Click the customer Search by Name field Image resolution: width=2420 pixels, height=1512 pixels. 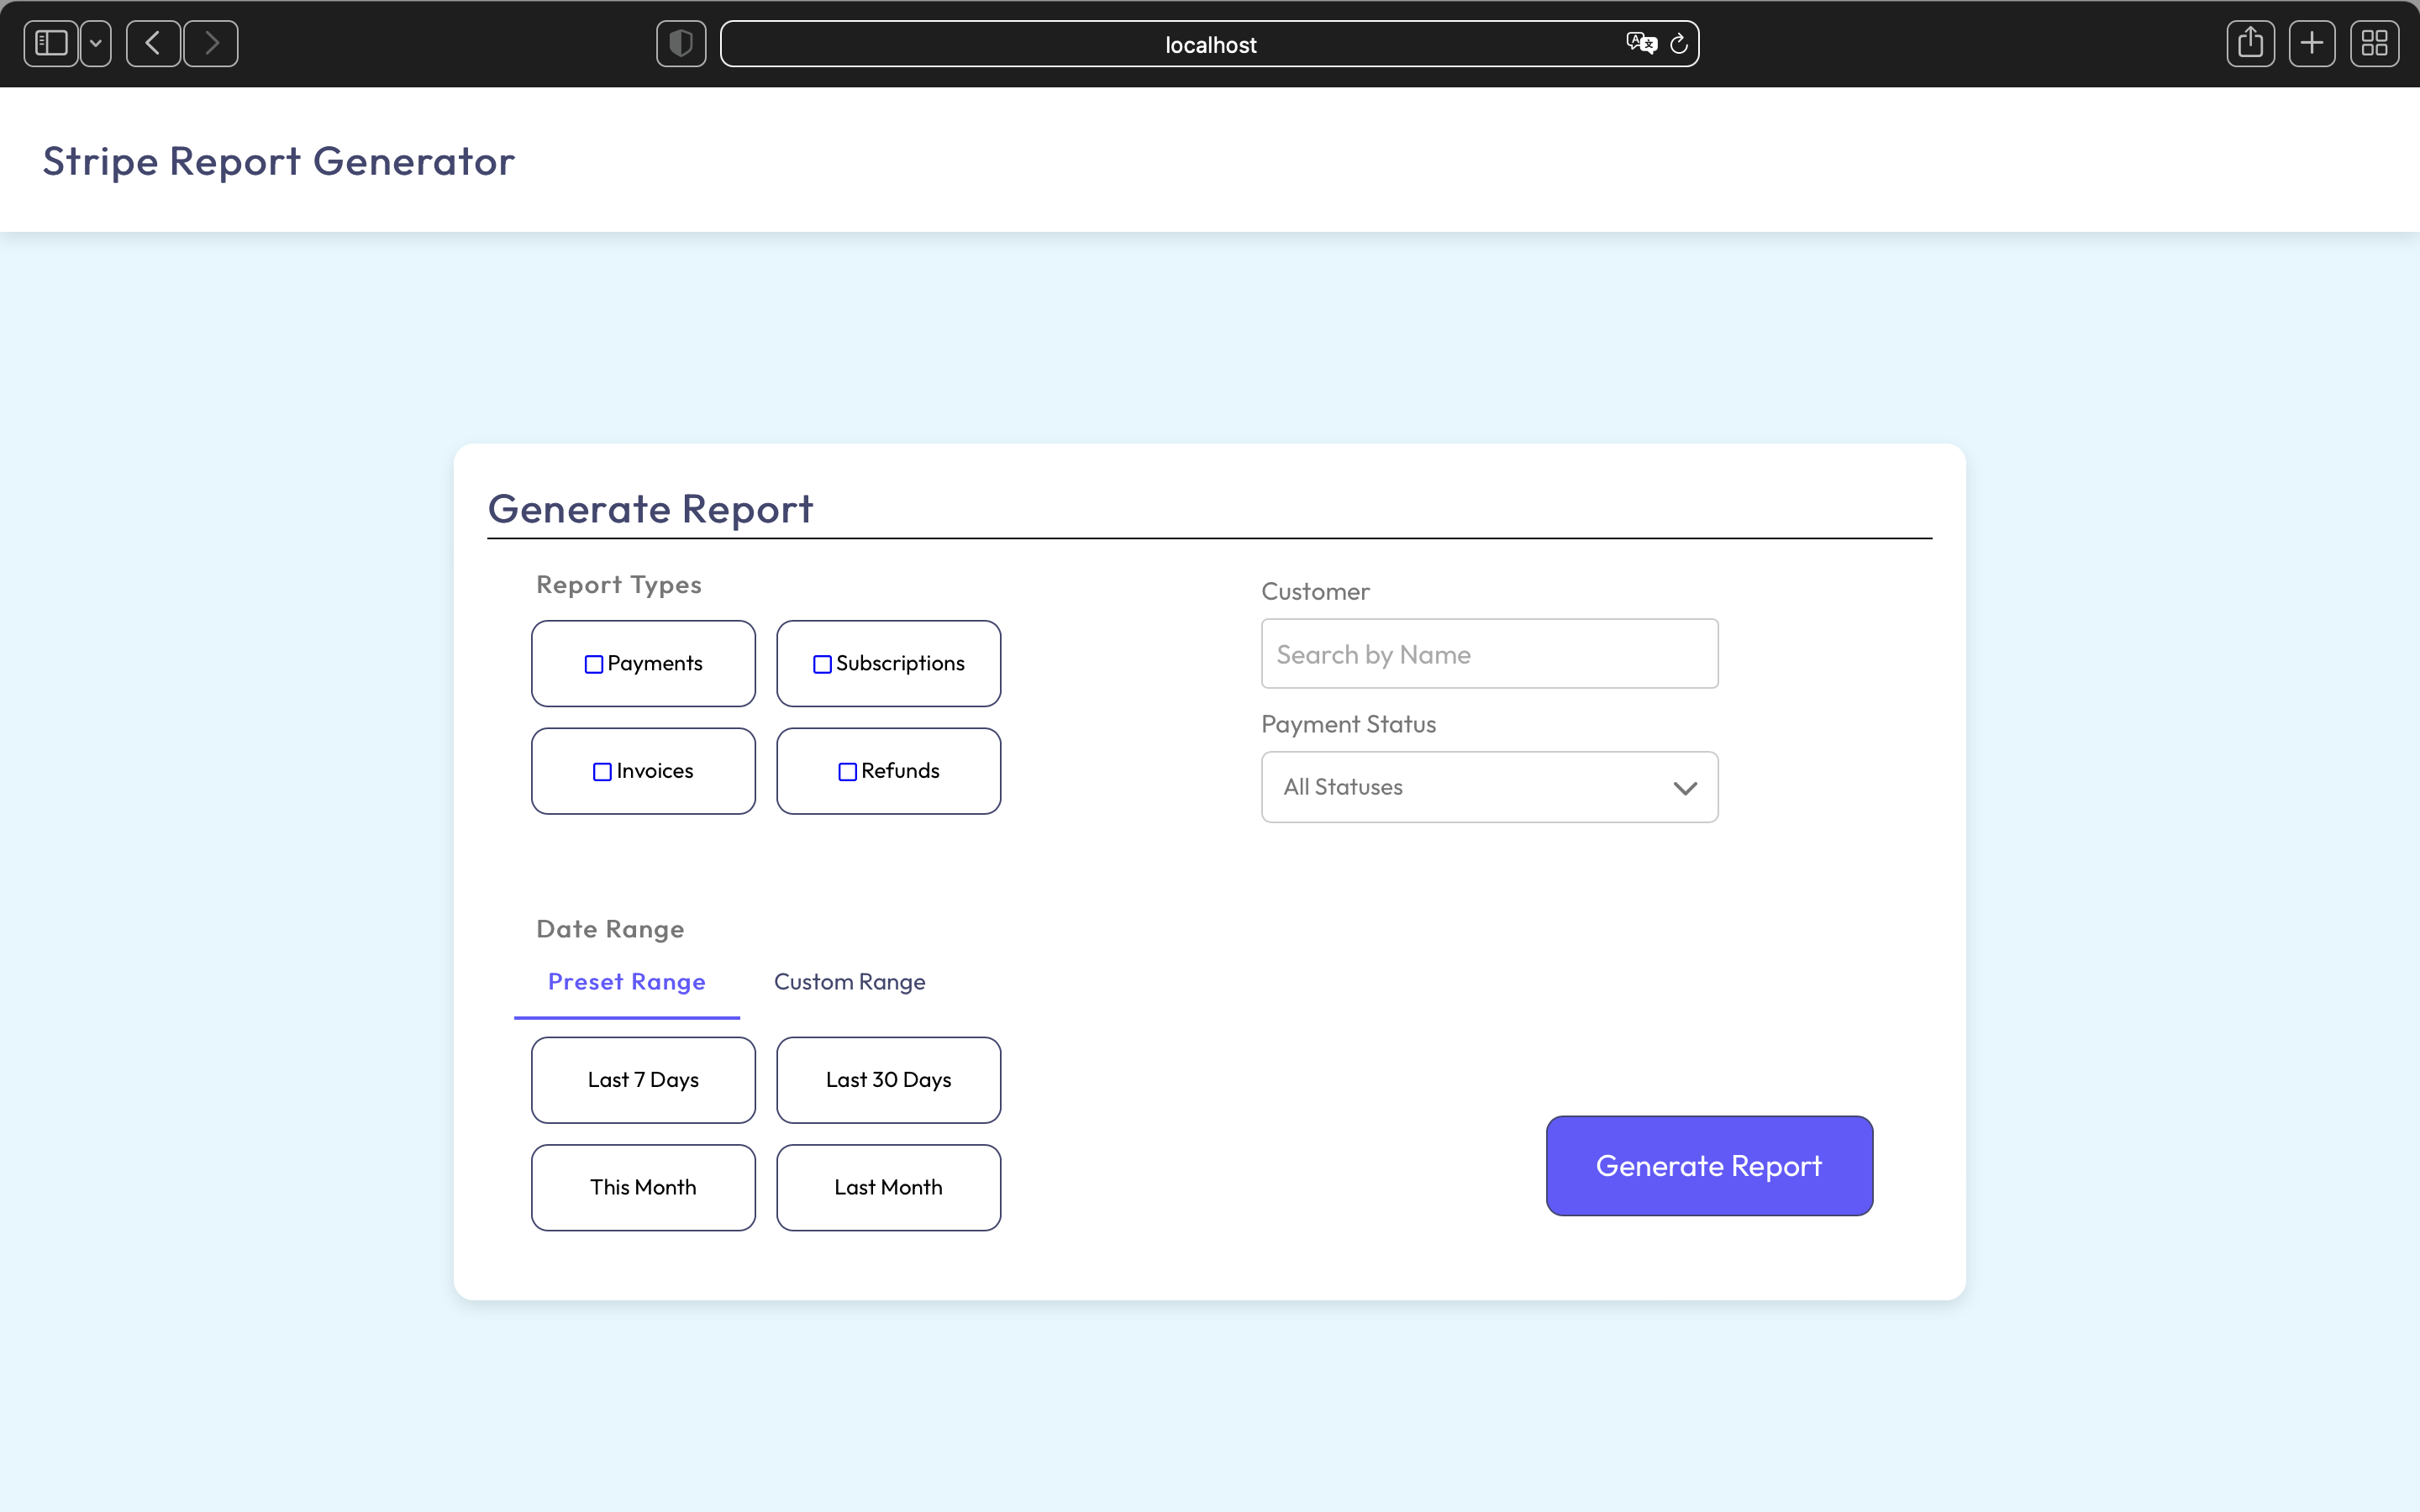pos(1488,653)
